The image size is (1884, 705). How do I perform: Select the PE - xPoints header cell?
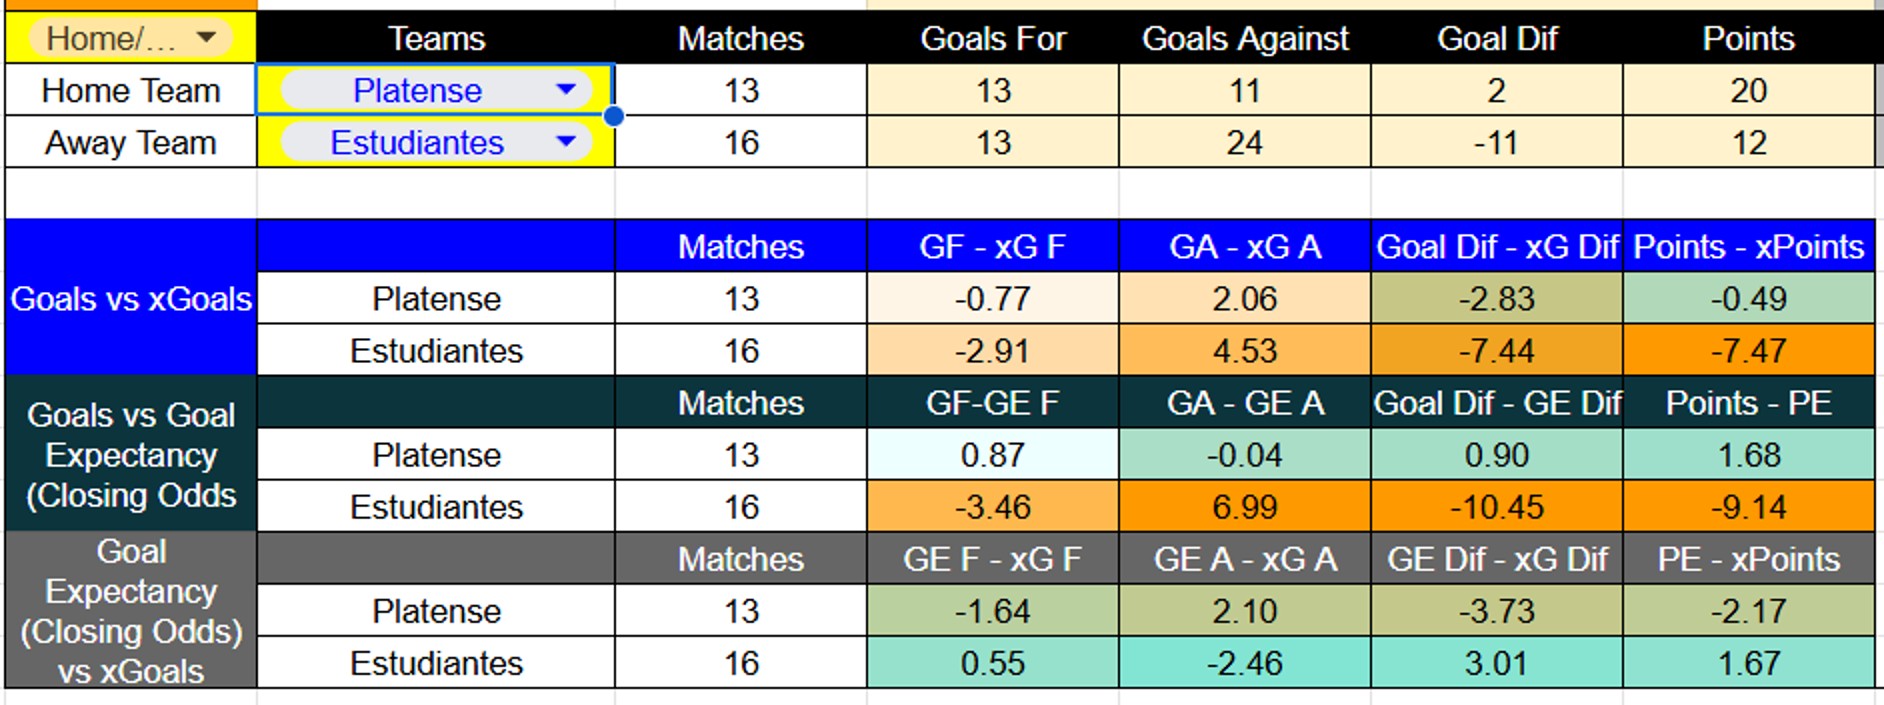tap(1748, 559)
